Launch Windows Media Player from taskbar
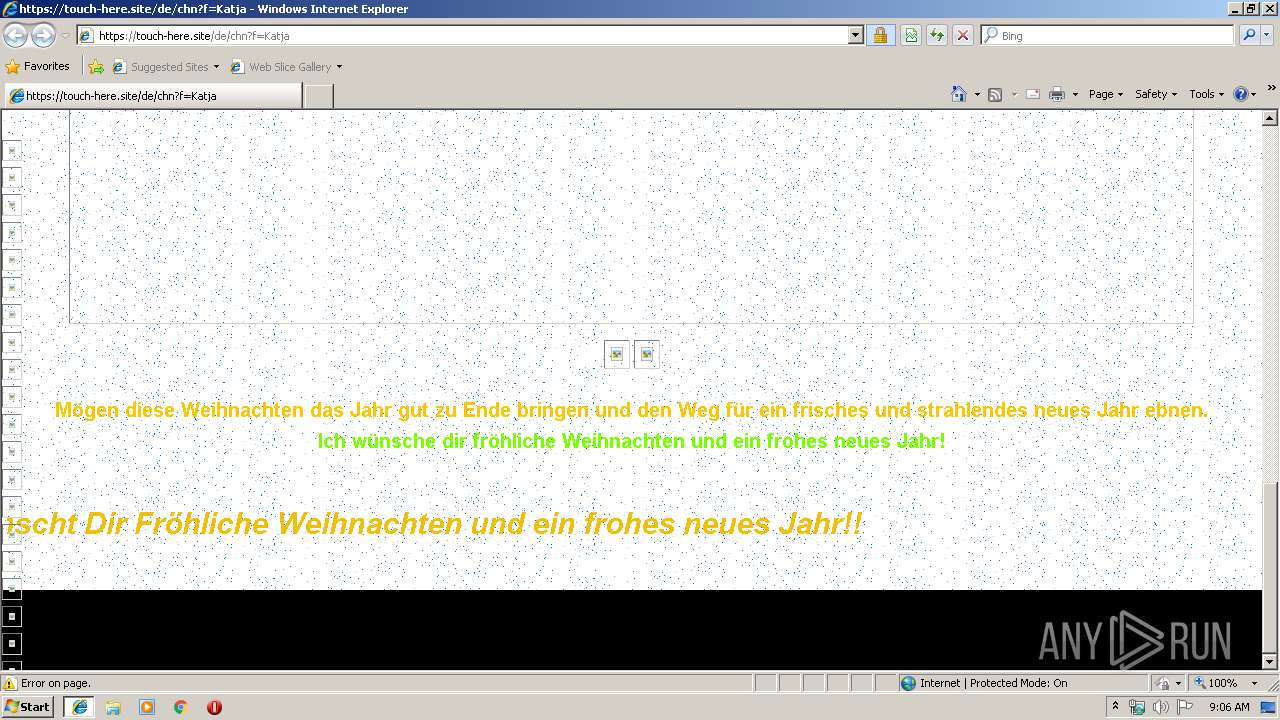This screenshot has width=1280, height=720. pyautogui.click(x=147, y=706)
